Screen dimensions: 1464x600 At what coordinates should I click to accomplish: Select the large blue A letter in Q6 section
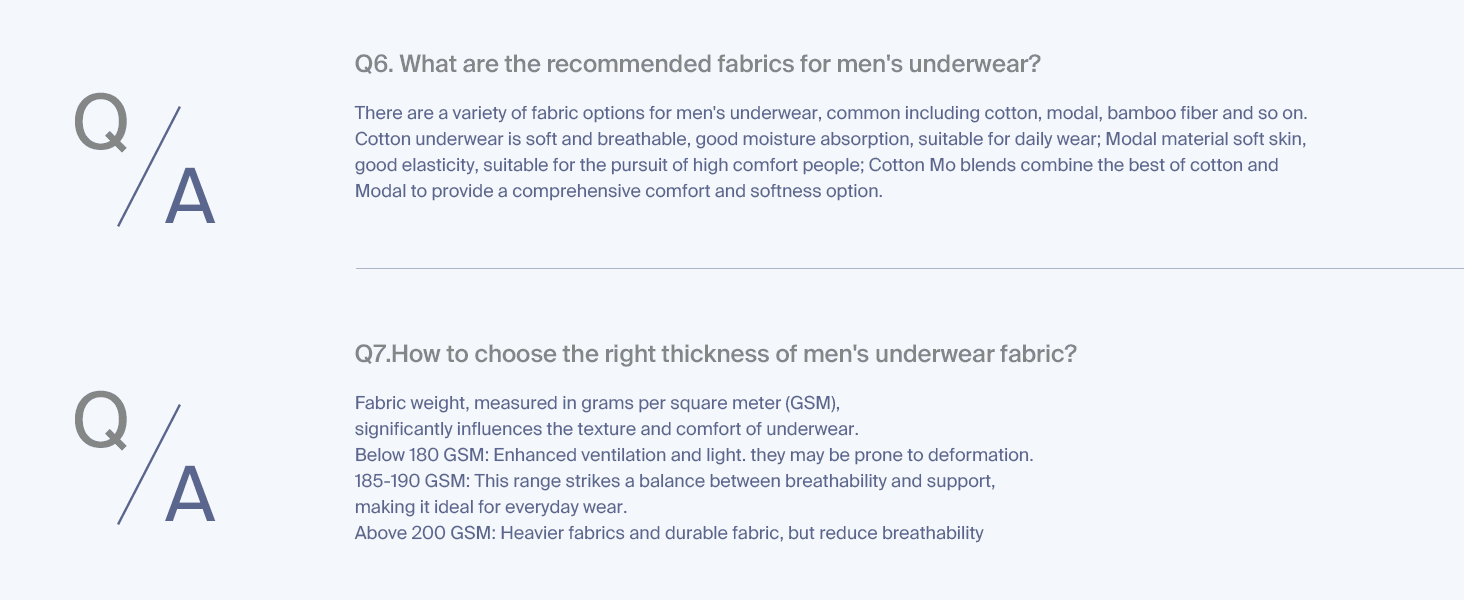[x=190, y=196]
